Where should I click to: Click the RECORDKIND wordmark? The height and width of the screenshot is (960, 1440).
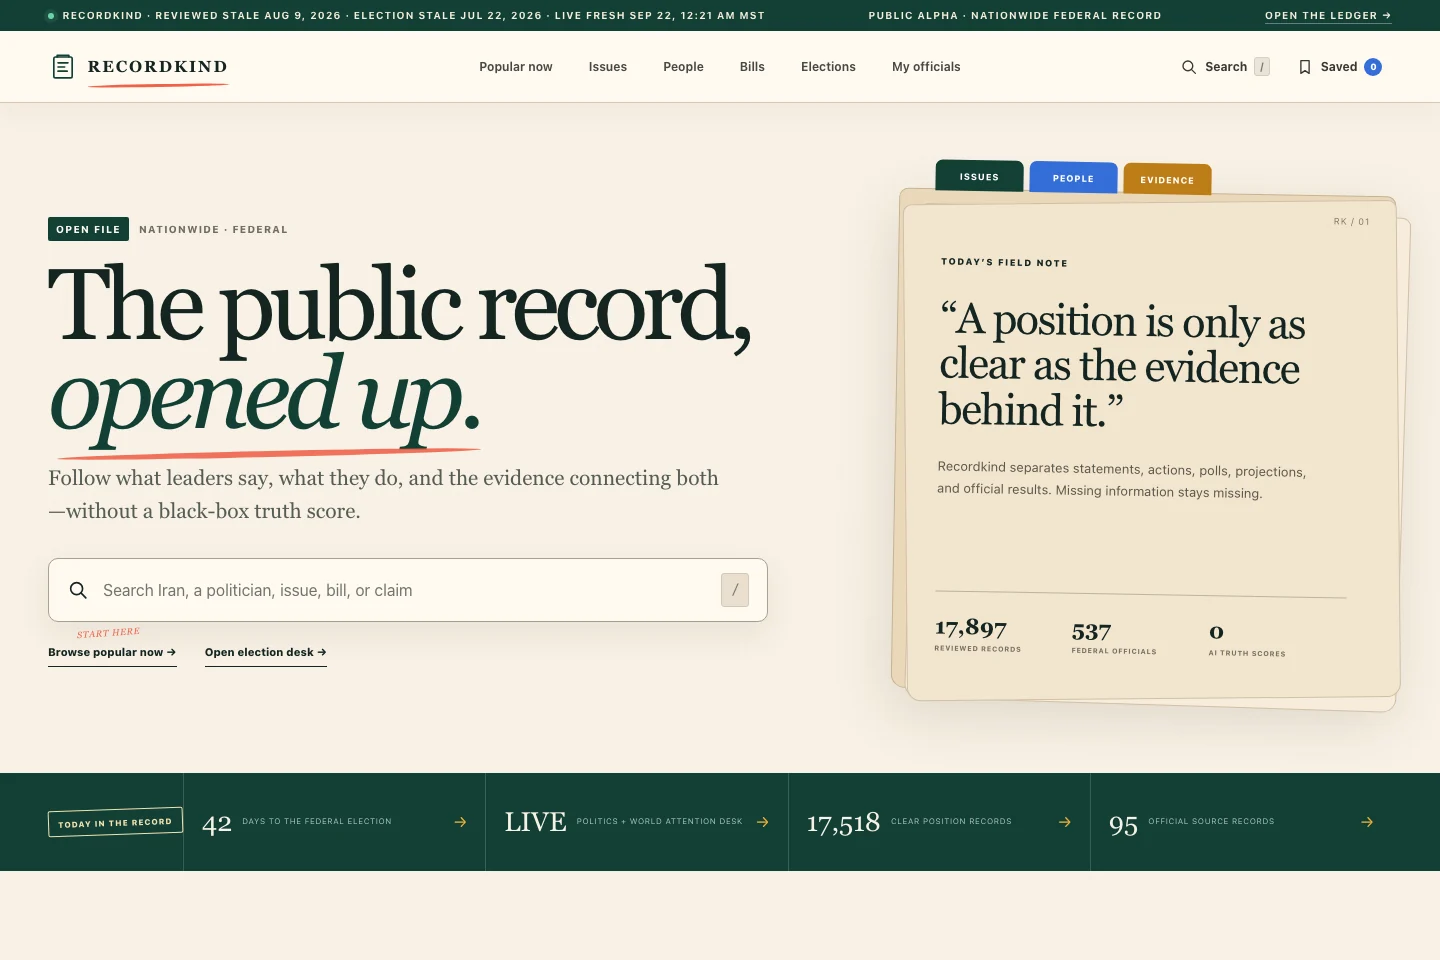pos(158,67)
